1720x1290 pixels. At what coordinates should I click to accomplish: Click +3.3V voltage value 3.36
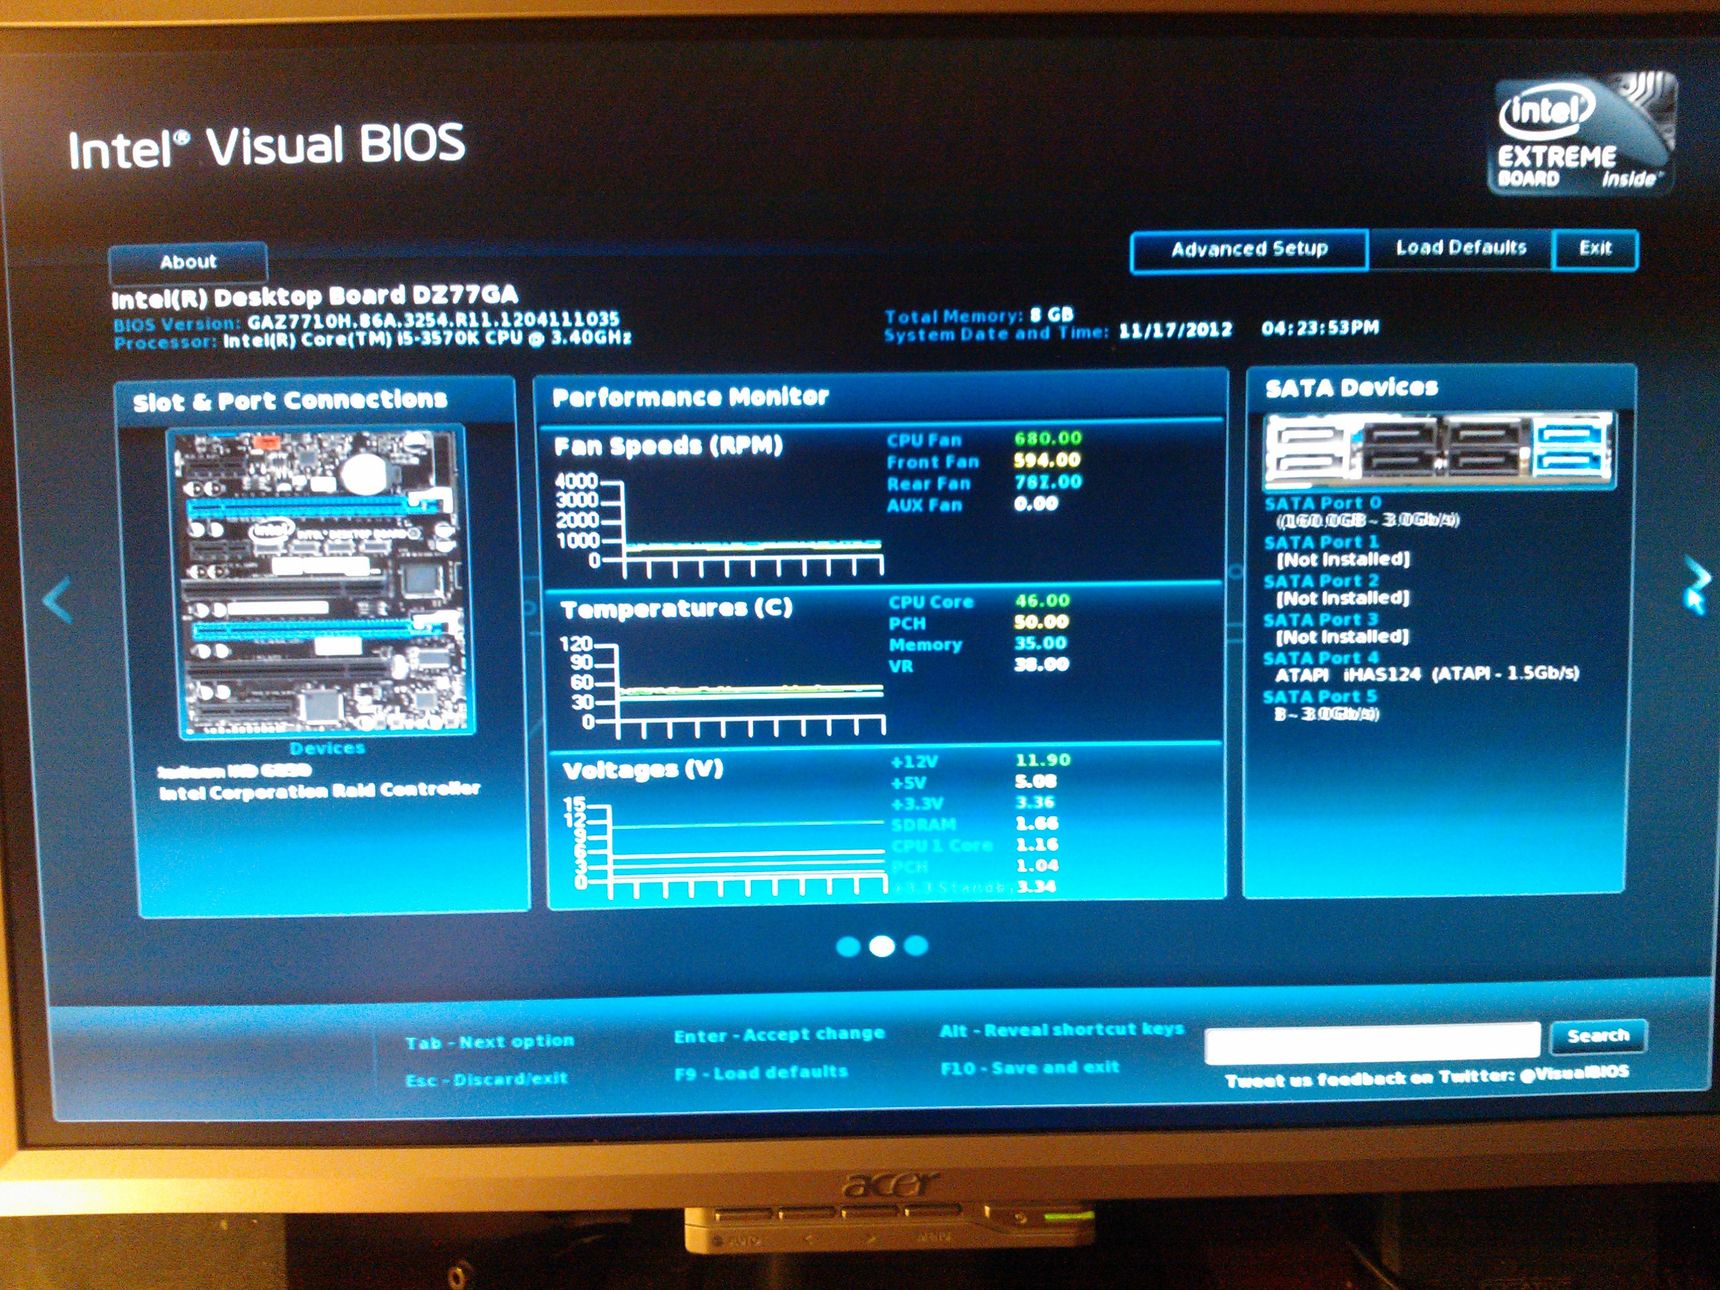[1035, 802]
